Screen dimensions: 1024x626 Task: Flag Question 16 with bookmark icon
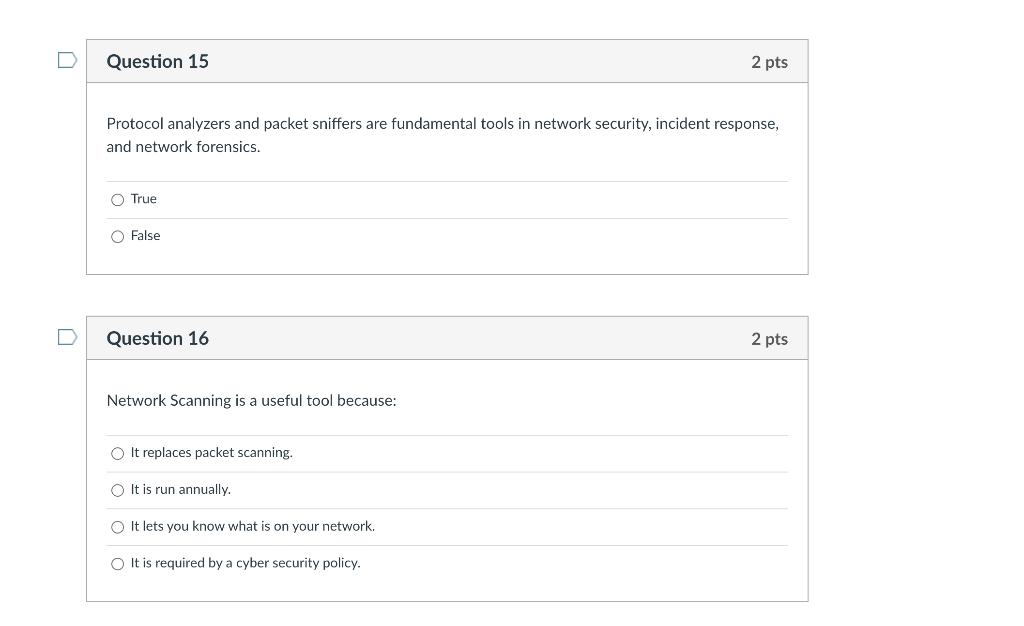pyautogui.click(x=67, y=337)
